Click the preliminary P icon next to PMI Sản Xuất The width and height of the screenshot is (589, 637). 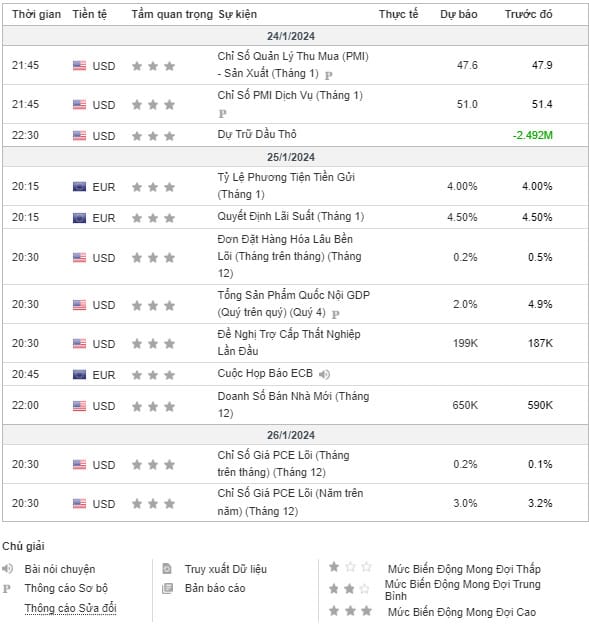(329, 75)
